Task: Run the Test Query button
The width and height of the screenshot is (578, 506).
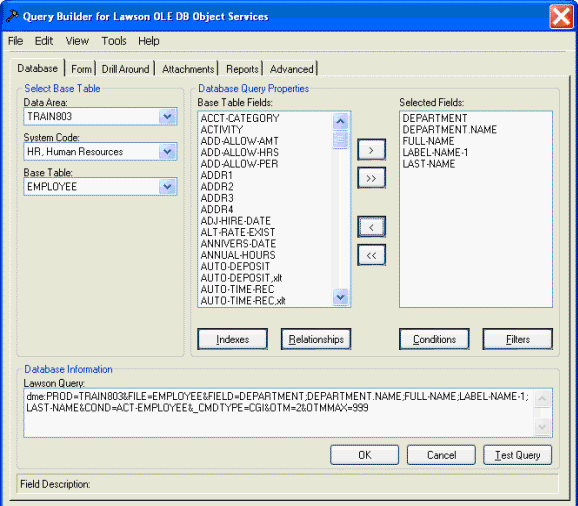Action: pos(518,455)
